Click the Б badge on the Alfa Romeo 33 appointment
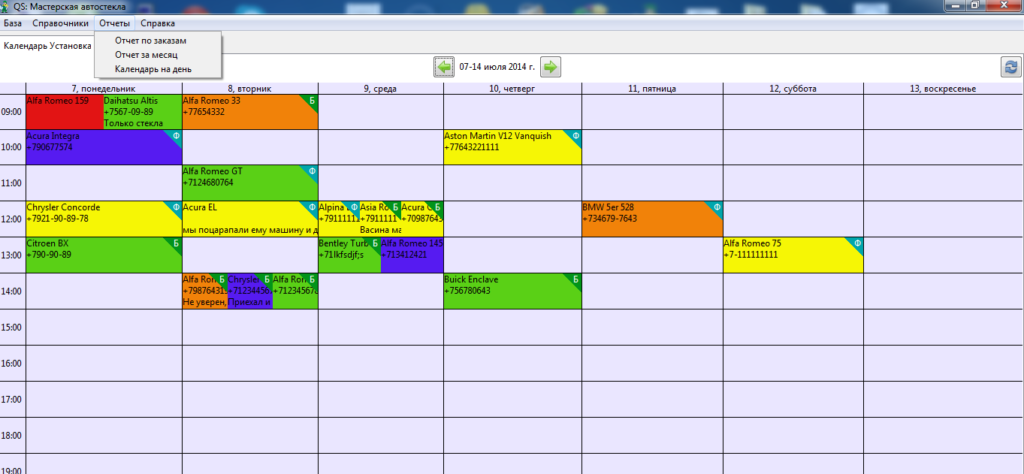Viewport: 1024px width, 474px height. [312, 99]
